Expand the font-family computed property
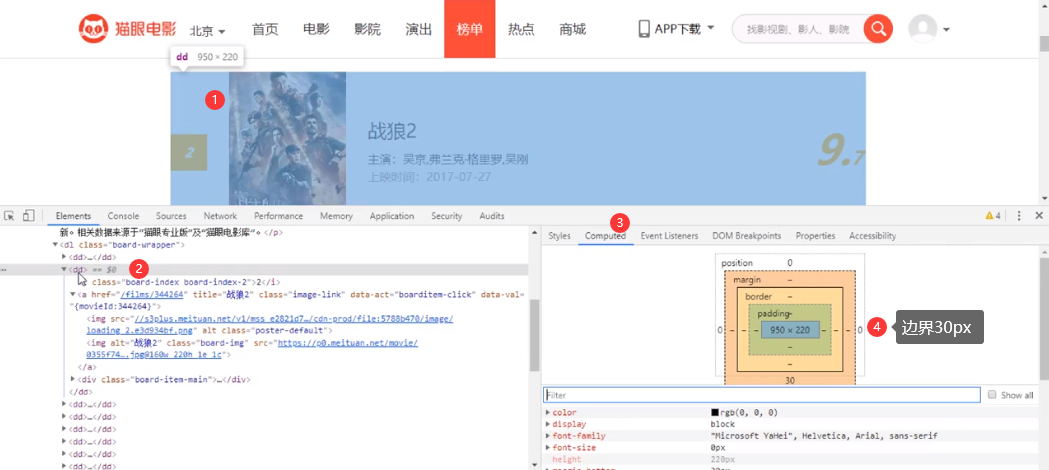This screenshot has height=470, width=1049. coord(549,436)
